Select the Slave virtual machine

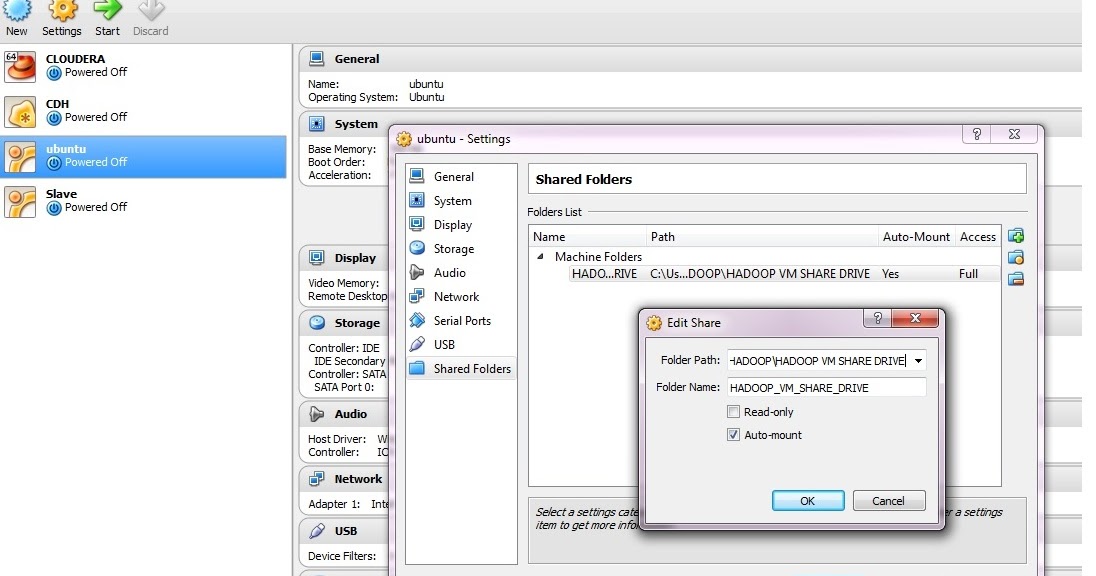coord(143,201)
